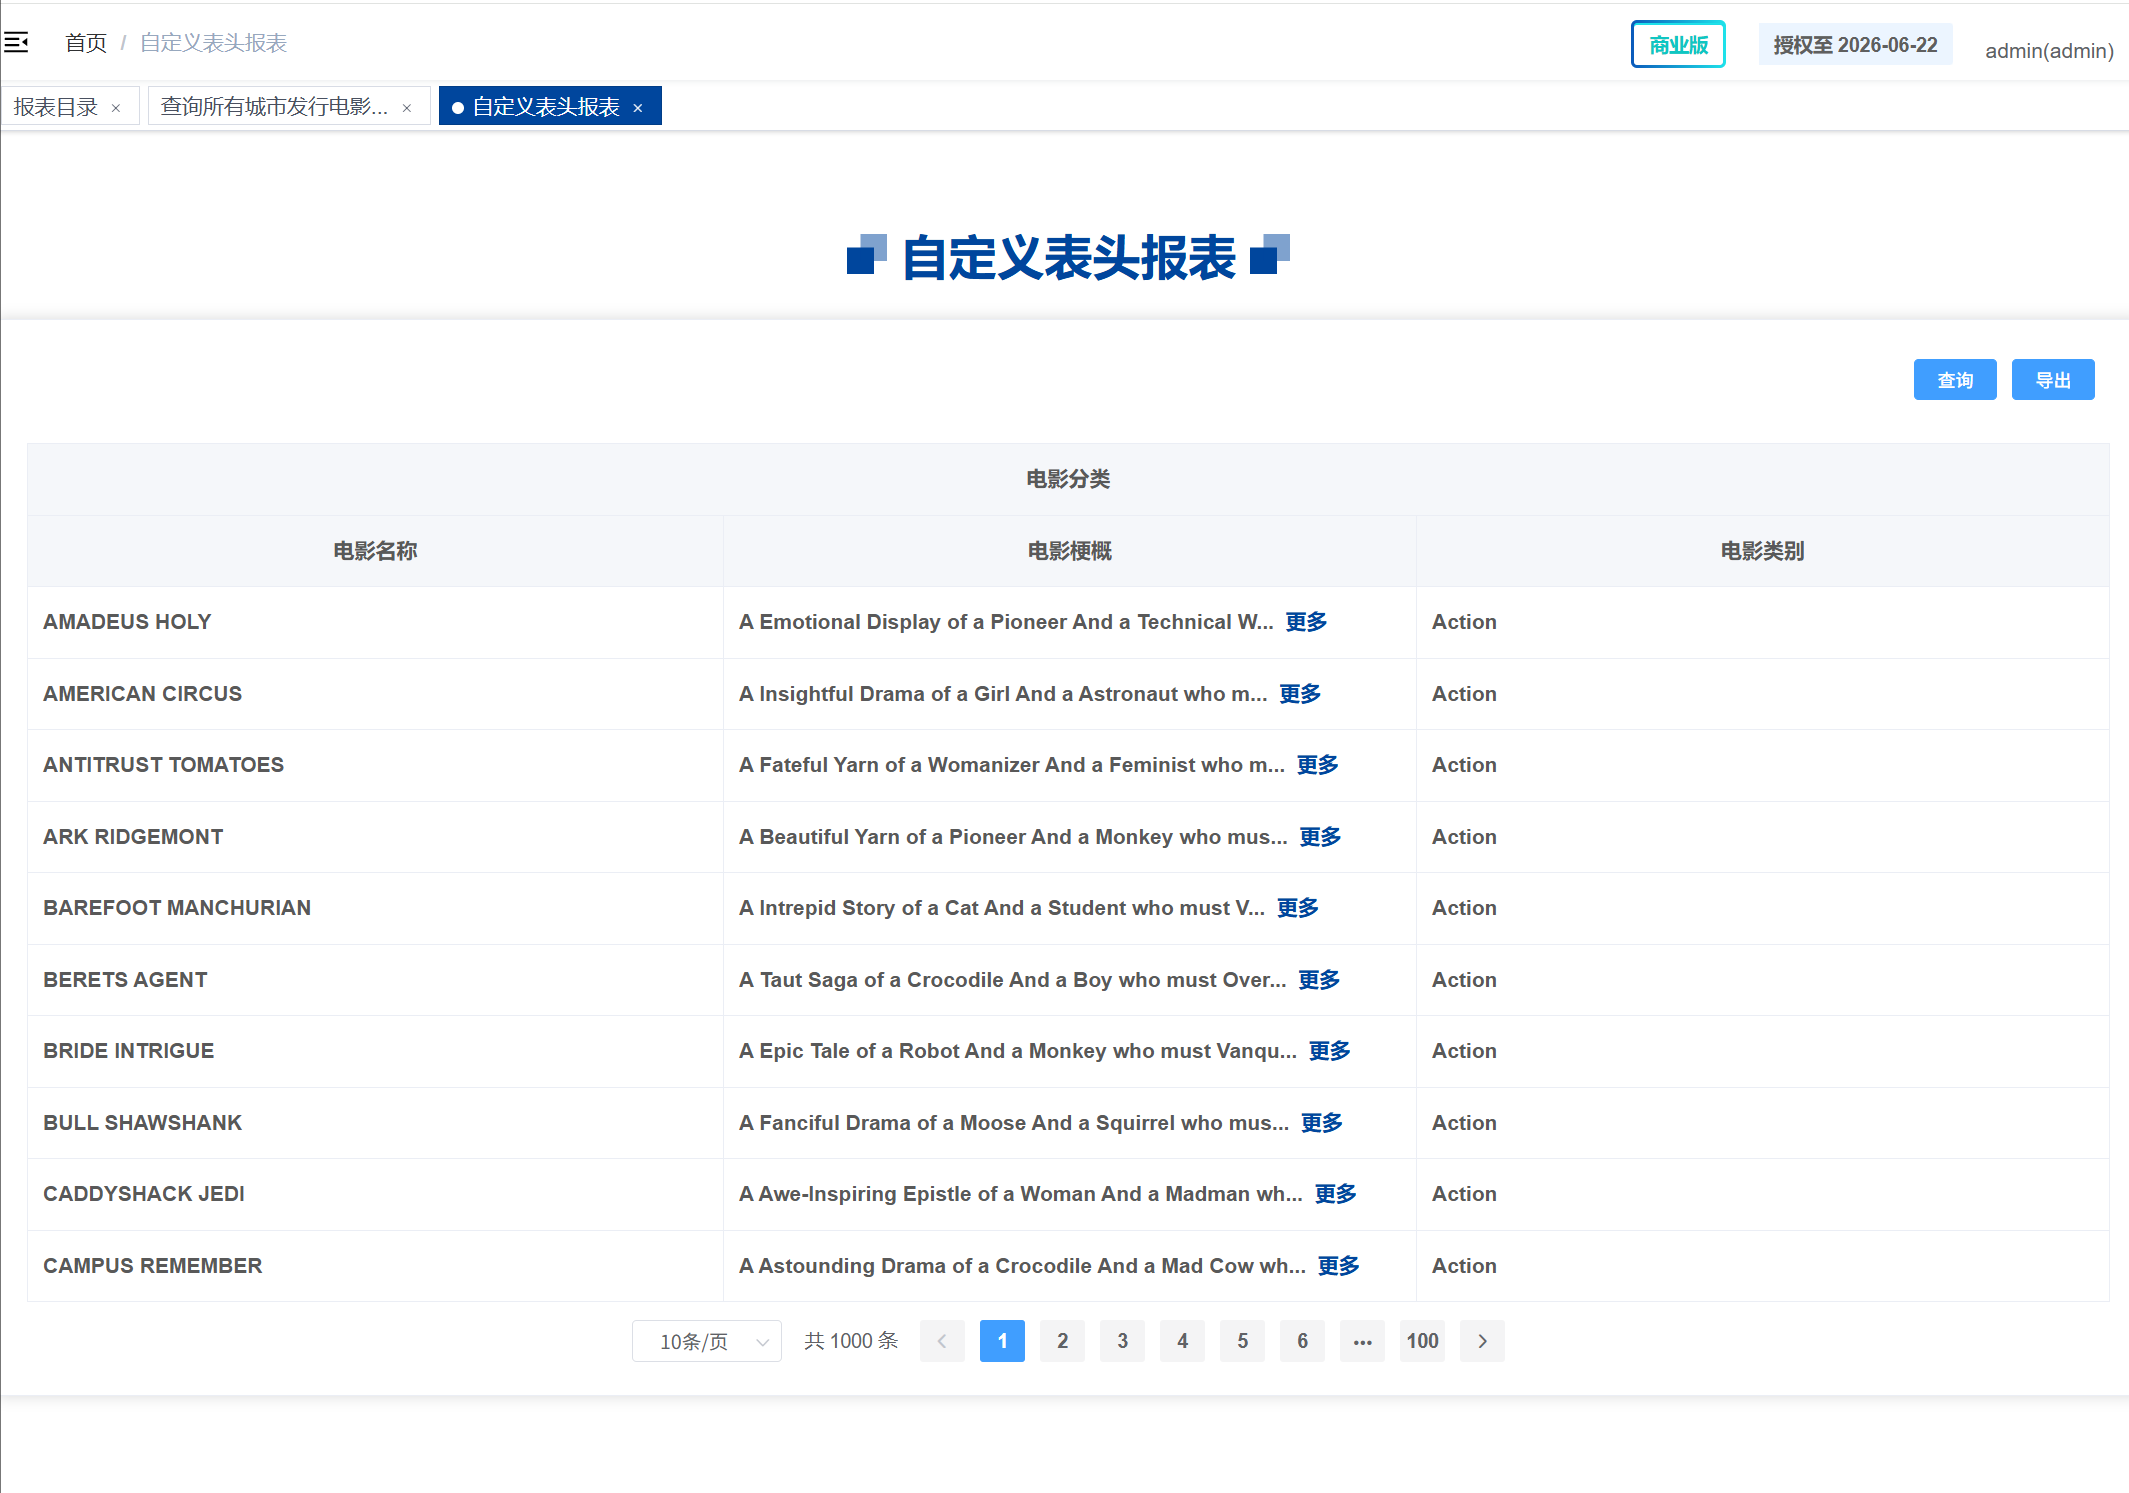Click the 导出 button
This screenshot has width=2129, height=1493.
2052,380
